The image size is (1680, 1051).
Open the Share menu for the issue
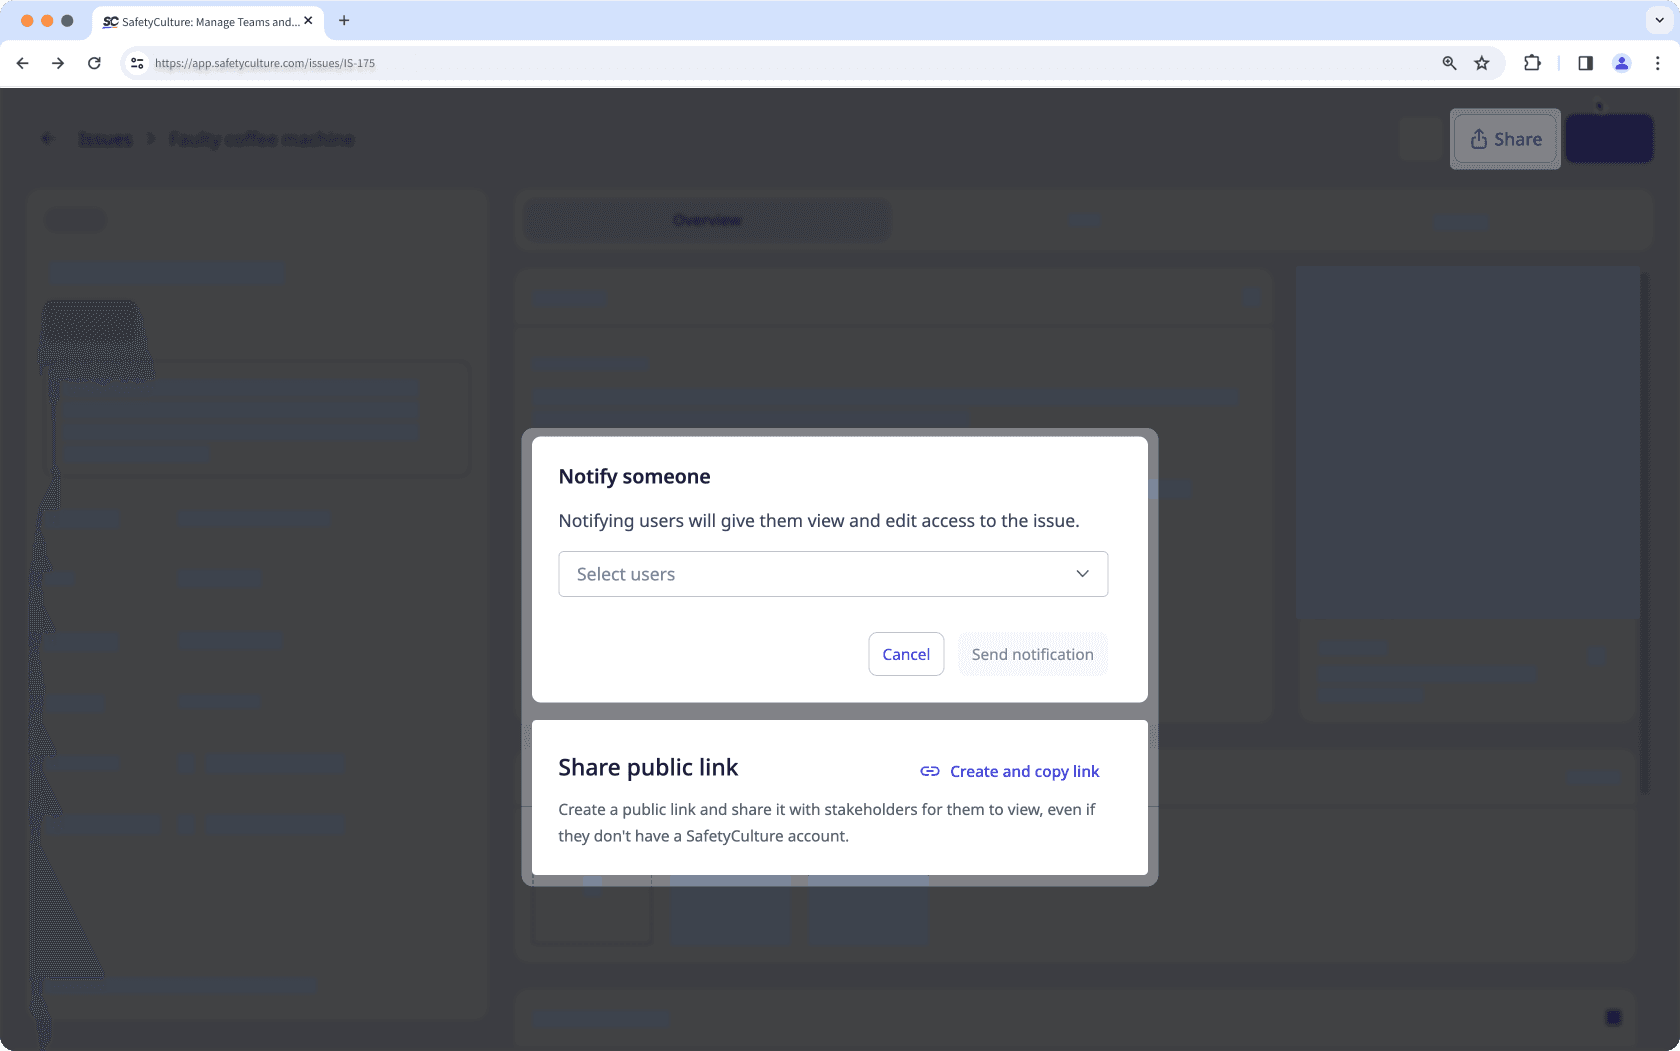click(1504, 139)
